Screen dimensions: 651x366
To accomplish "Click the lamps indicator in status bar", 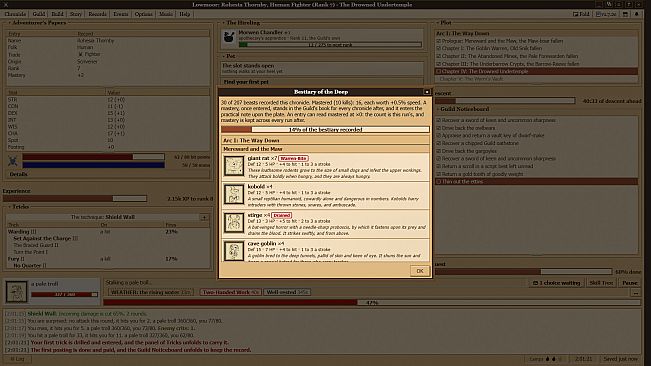I will (x=546, y=359).
